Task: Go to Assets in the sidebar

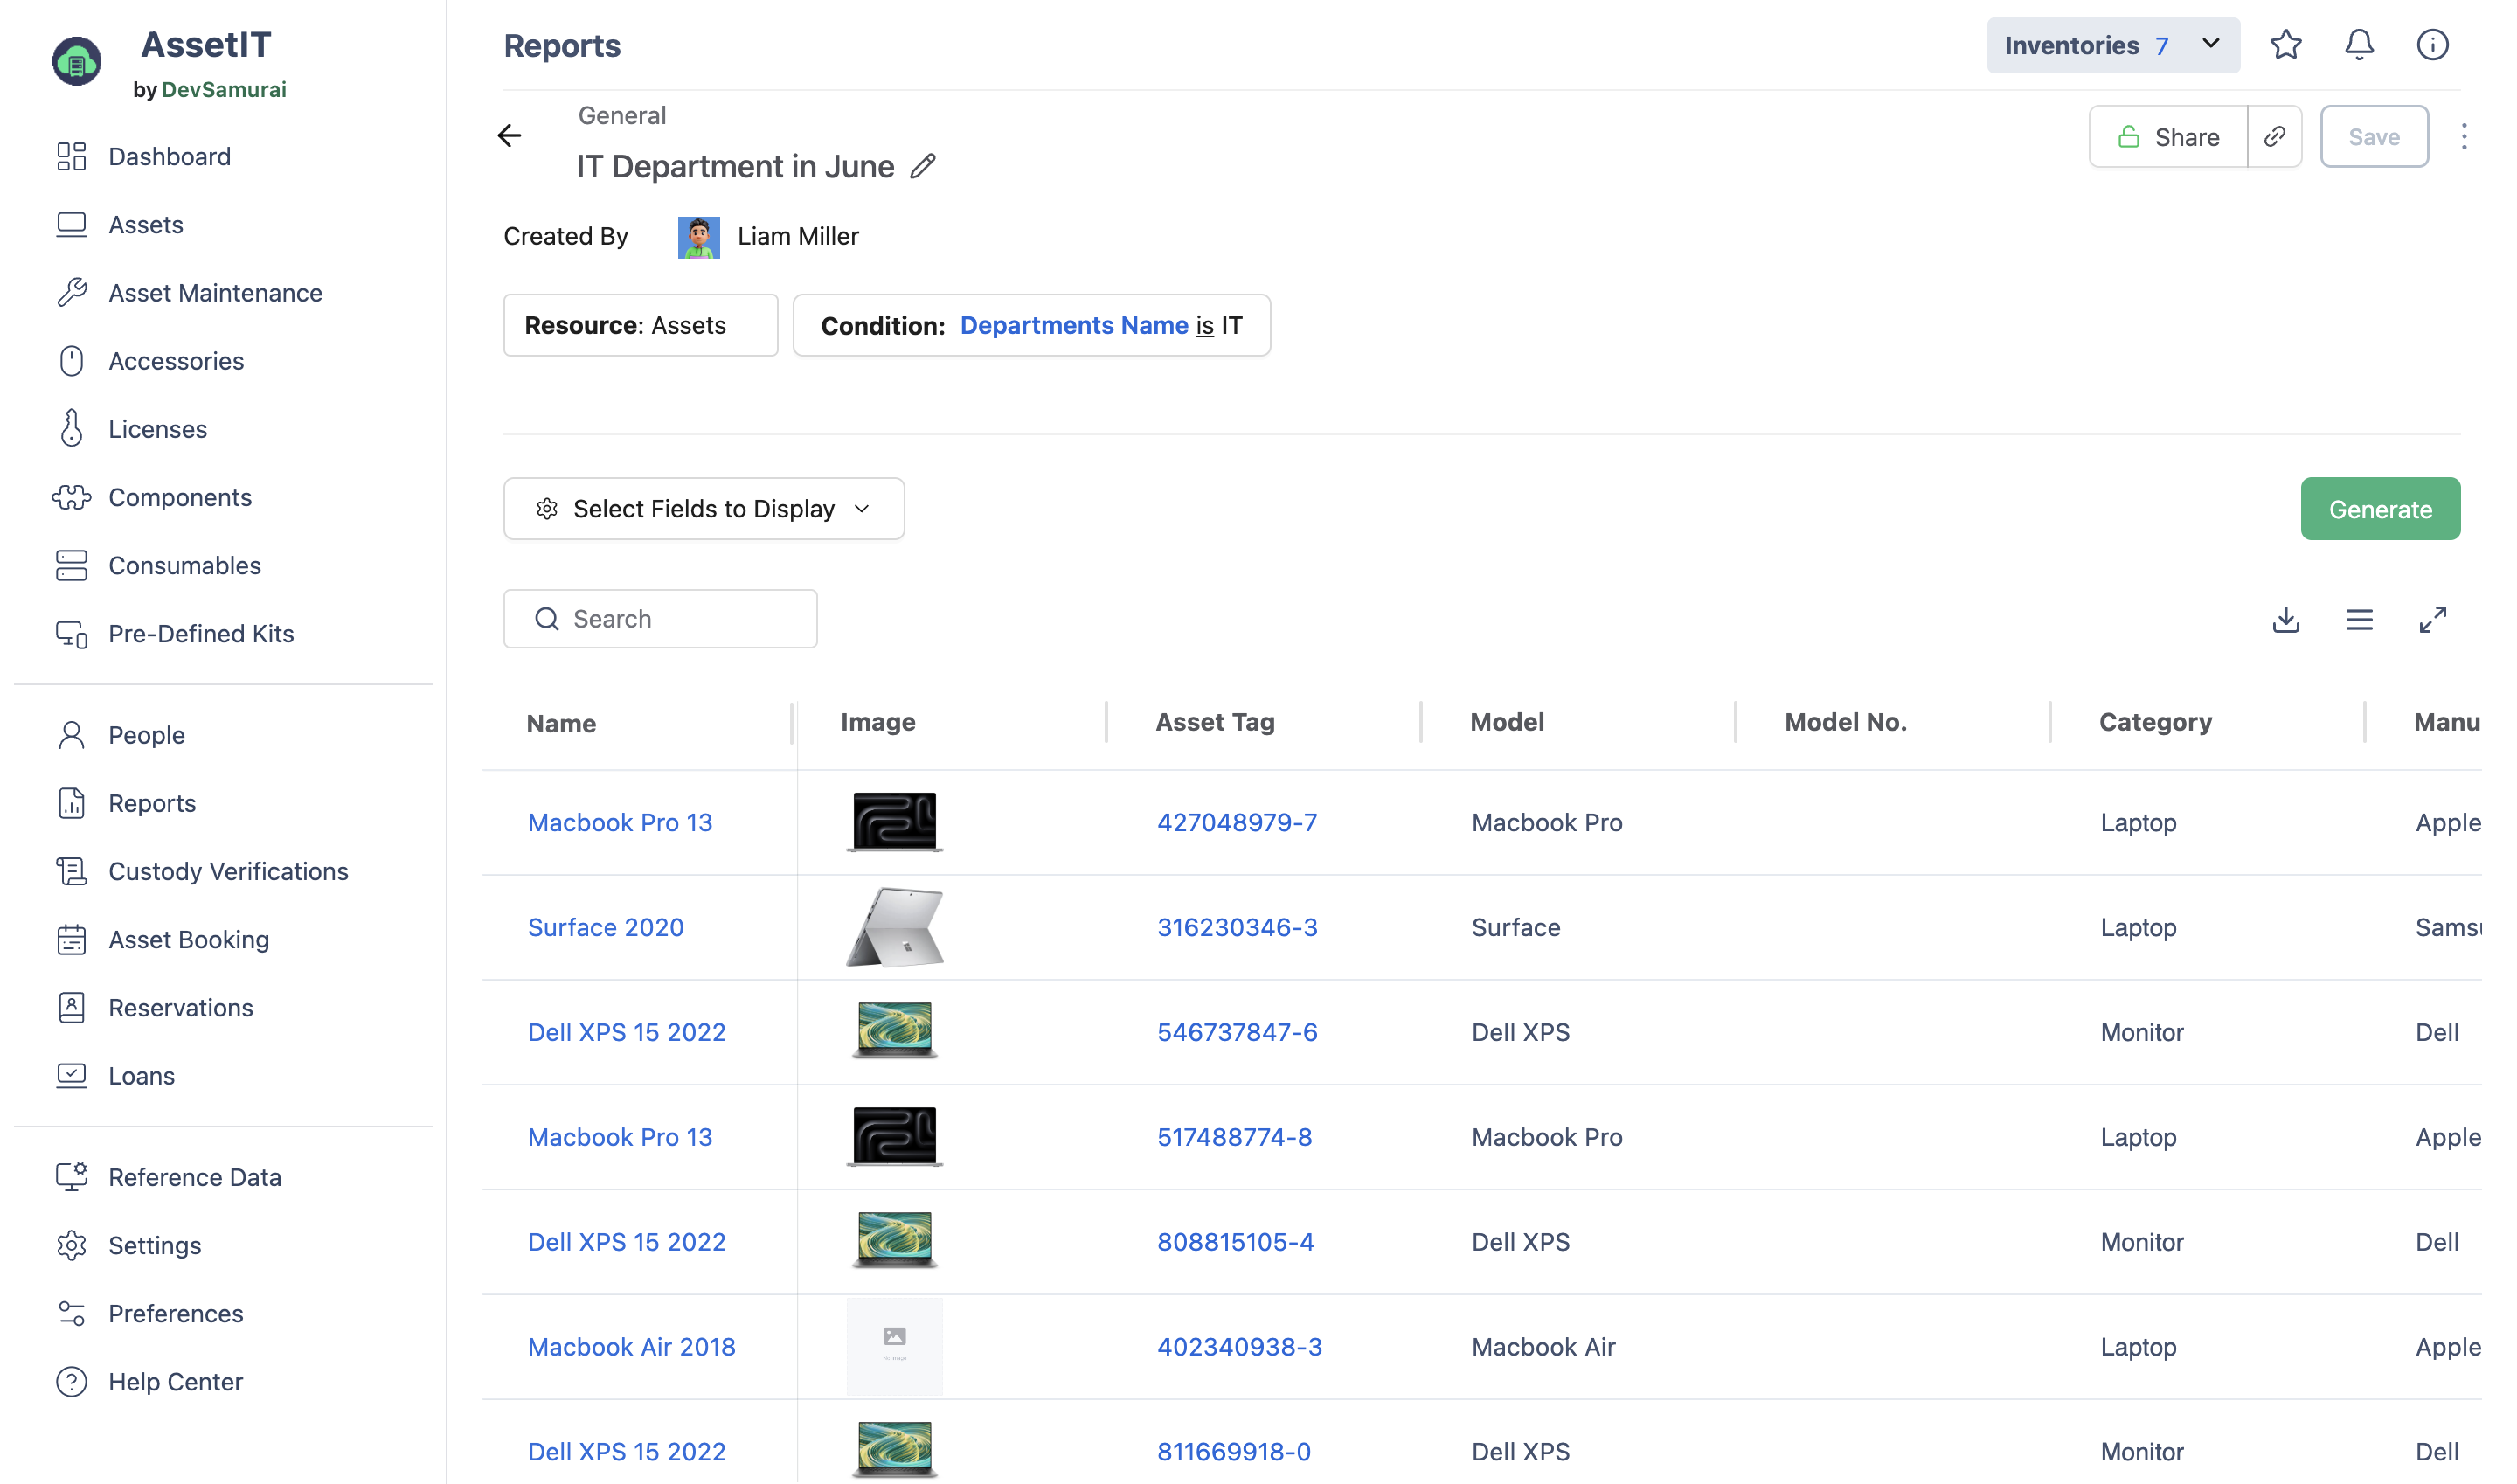Action: pyautogui.click(x=146, y=225)
